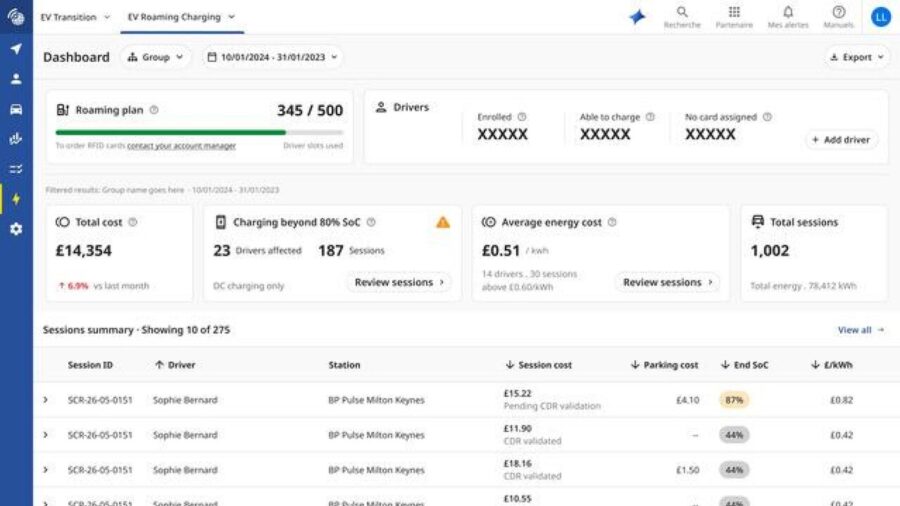Open Mes alertes bell icon
Viewport: 900px width, 506px height.
tap(788, 17)
